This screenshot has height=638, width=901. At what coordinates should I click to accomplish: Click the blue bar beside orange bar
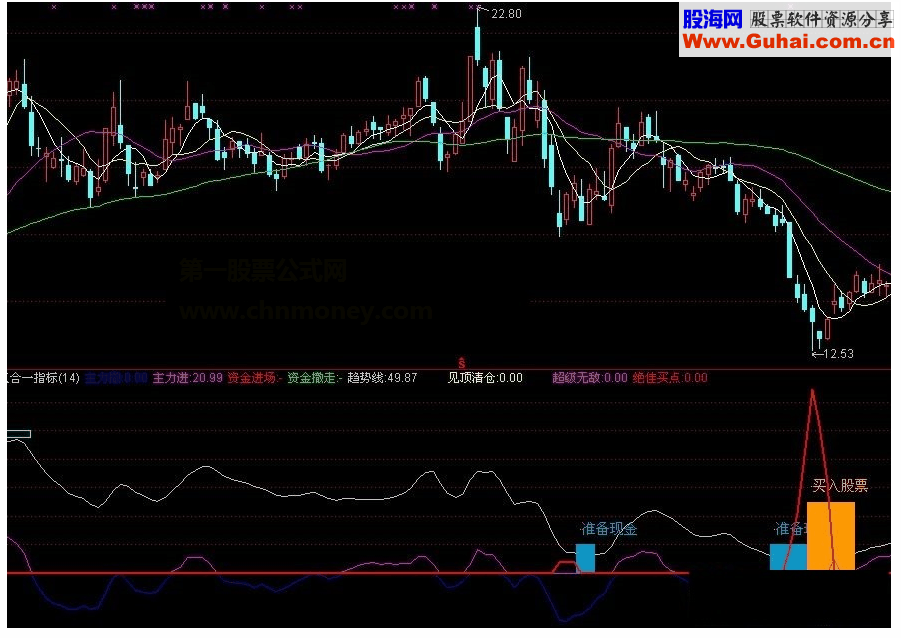coord(788,557)
